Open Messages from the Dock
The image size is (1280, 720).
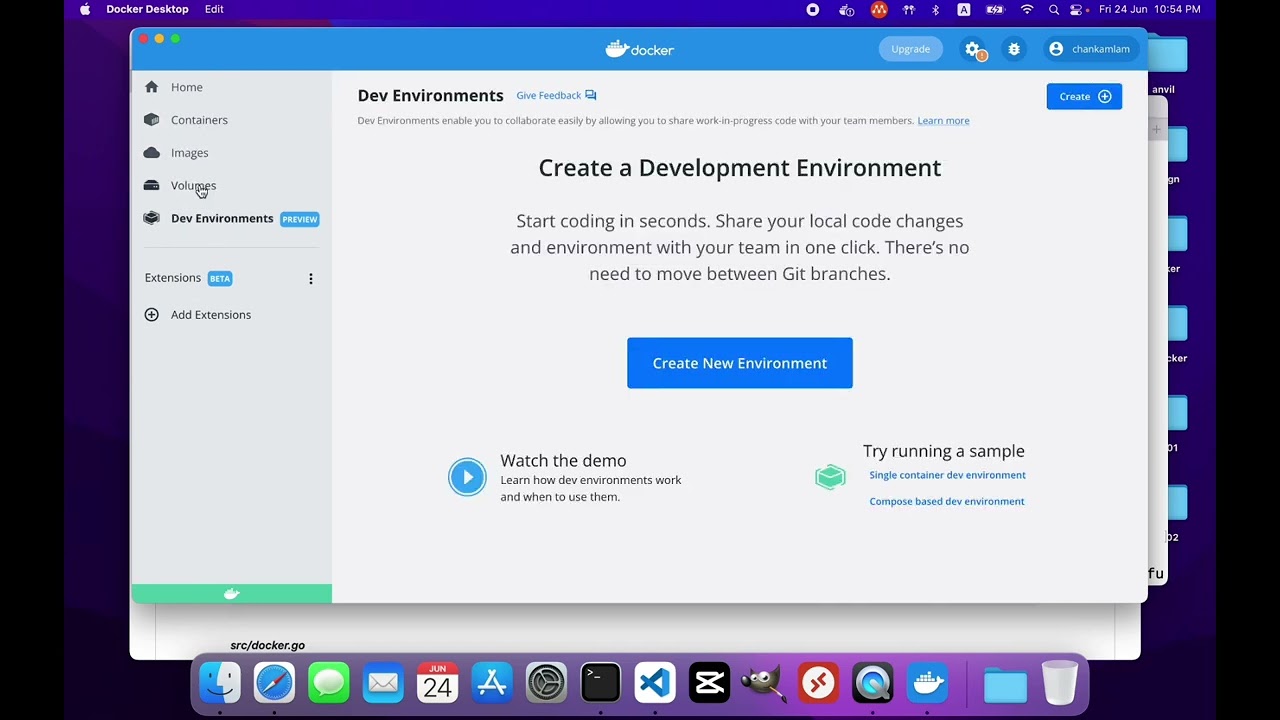329,684
